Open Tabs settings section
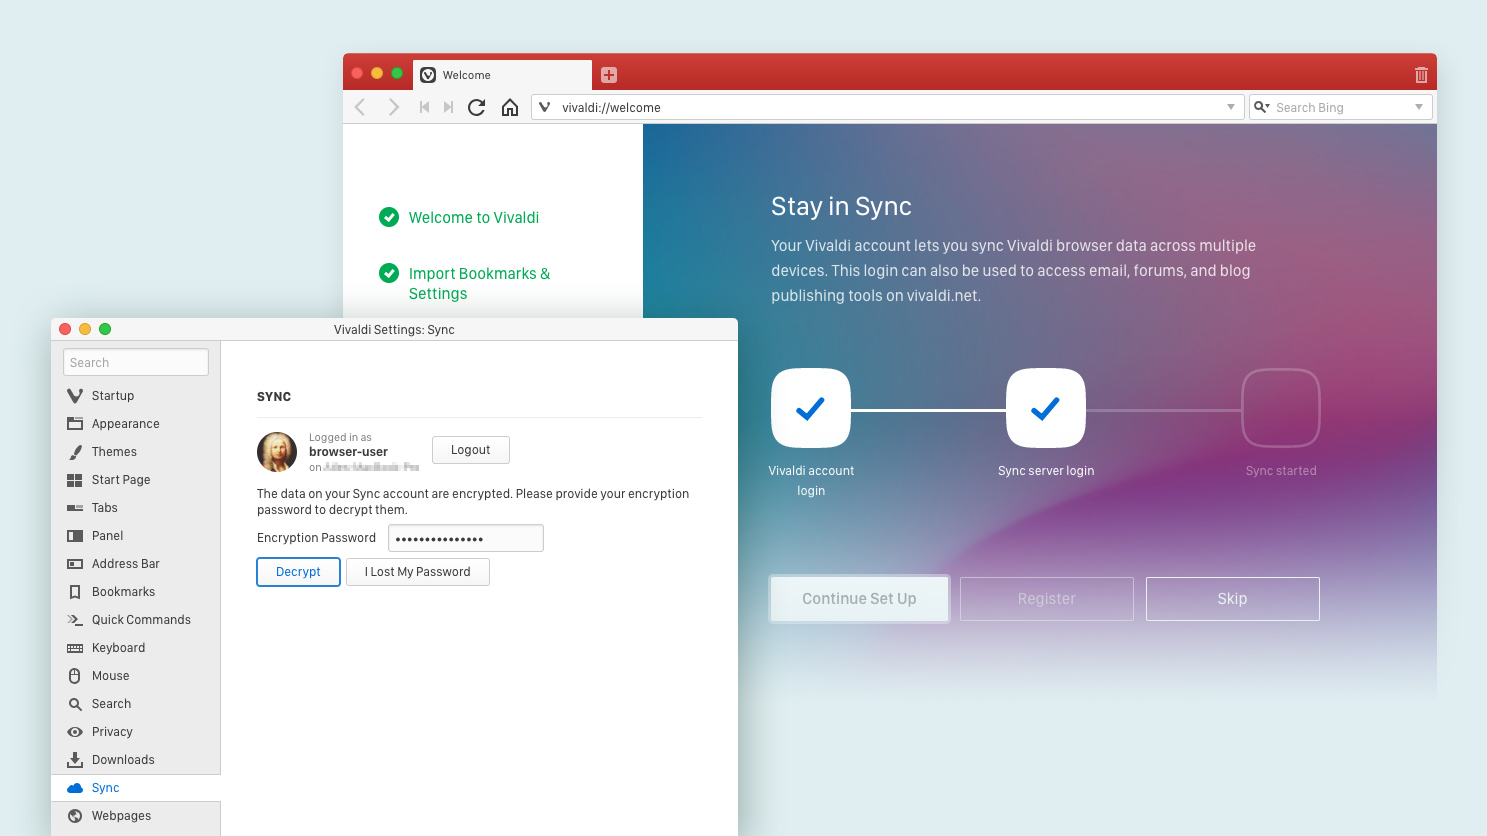Image resolution: width=1487 pixels, height=836 pixels. click(136, 508)
